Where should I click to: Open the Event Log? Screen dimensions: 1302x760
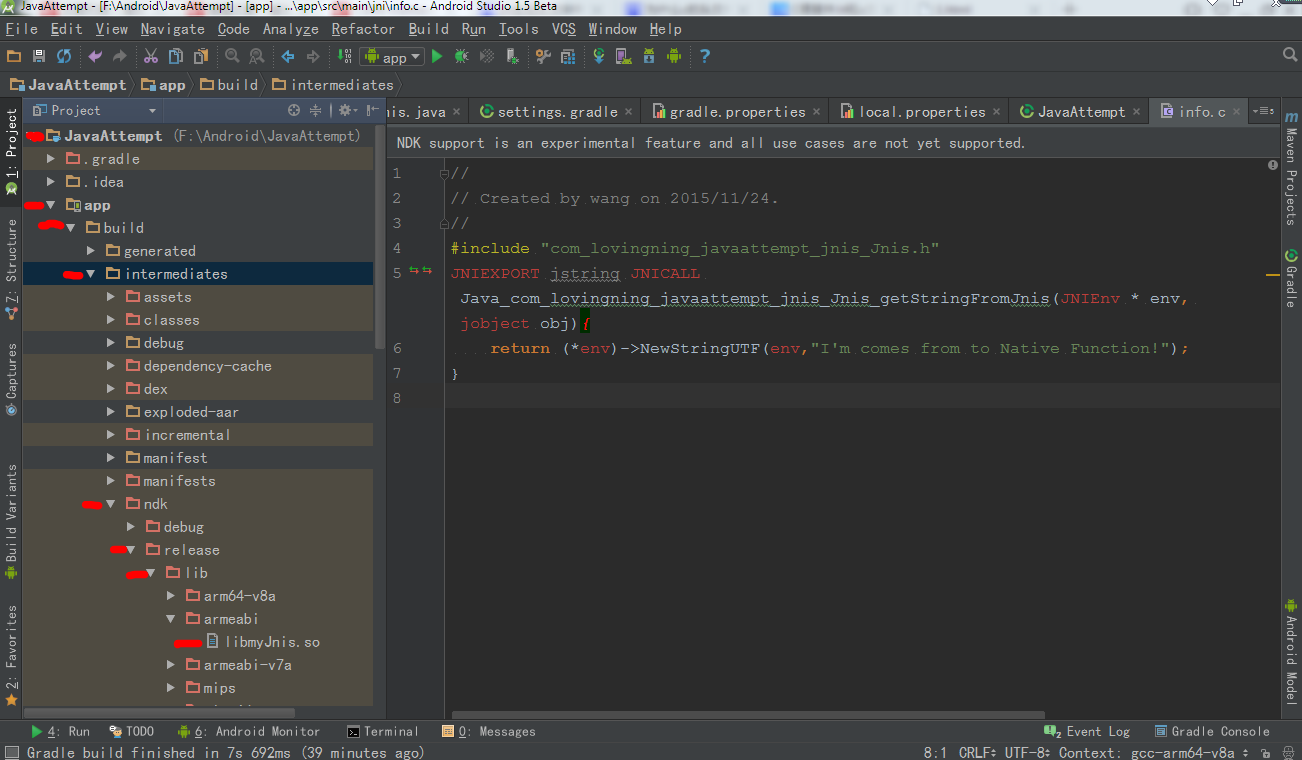pos(1087,731)
